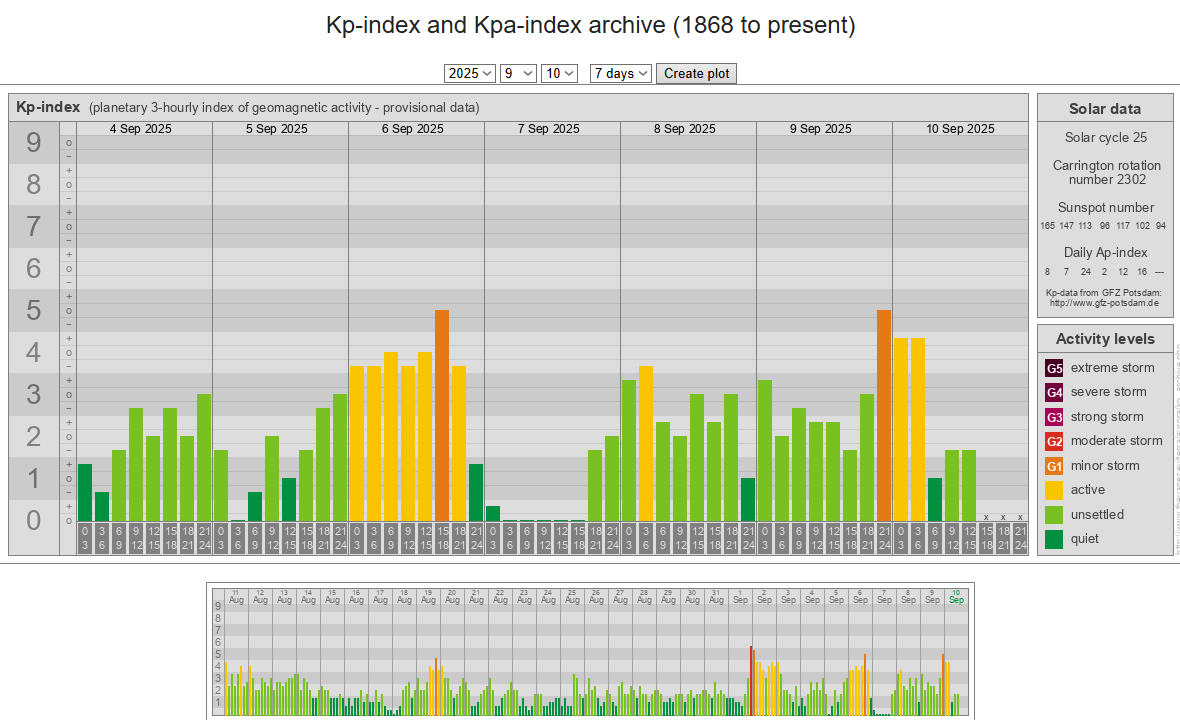Open the day dropdown showing 10
The height and width of the screenshot is (720, 1180).
(x=559, y=73)
